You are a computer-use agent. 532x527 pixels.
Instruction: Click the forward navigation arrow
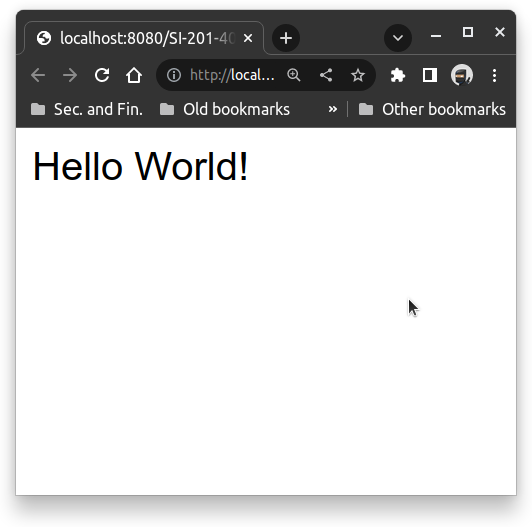(x=70, y=75)
